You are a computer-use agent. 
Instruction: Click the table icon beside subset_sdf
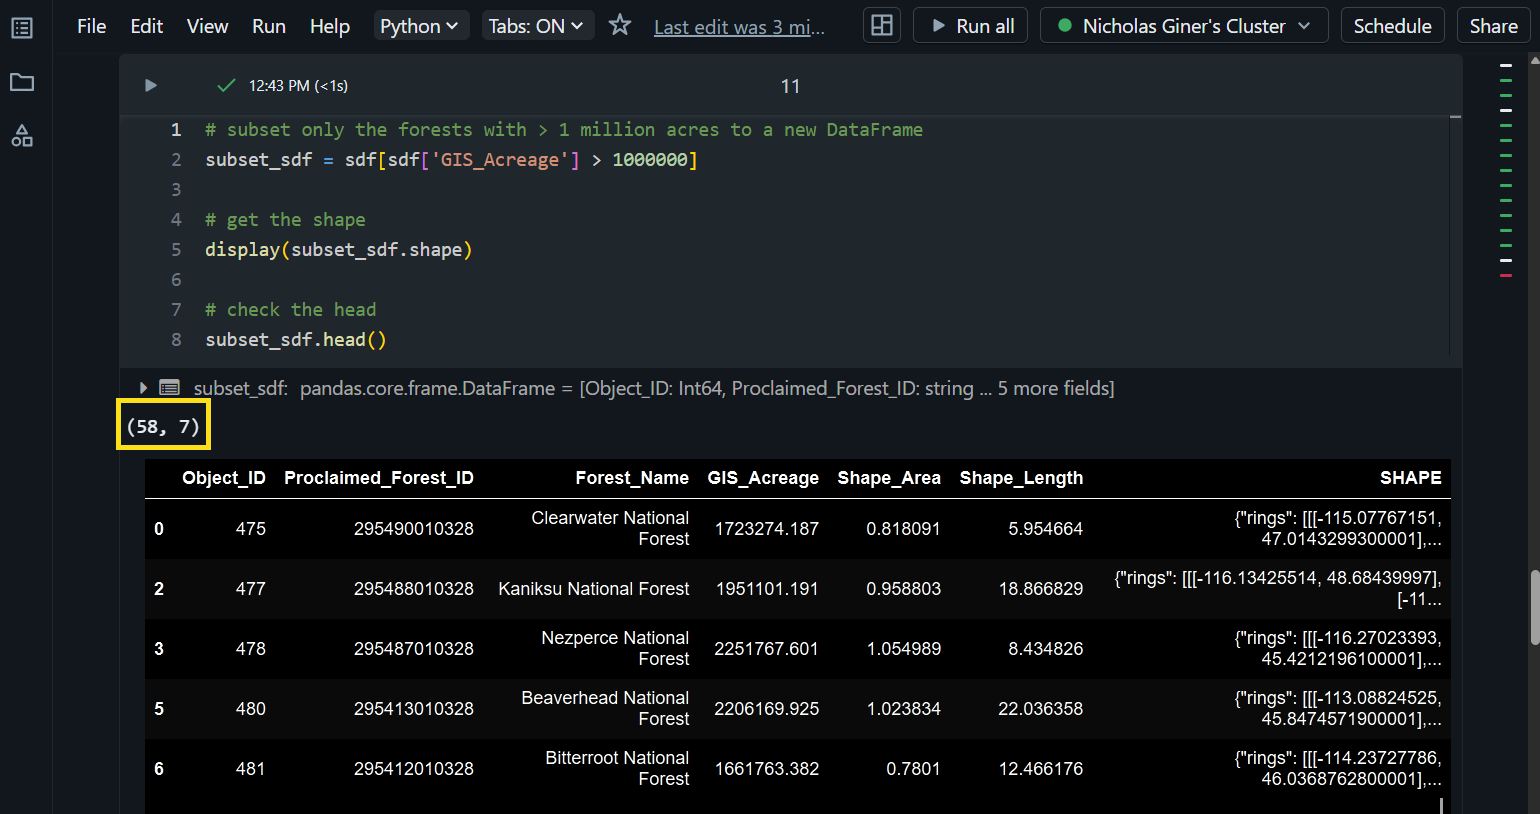coord(170,388)
